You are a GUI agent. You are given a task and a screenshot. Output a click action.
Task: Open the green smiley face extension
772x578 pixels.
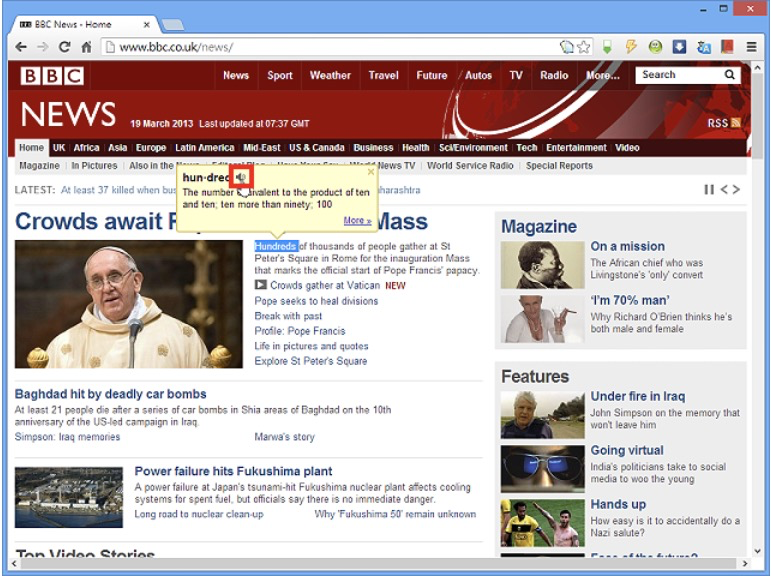pos(655,47)
